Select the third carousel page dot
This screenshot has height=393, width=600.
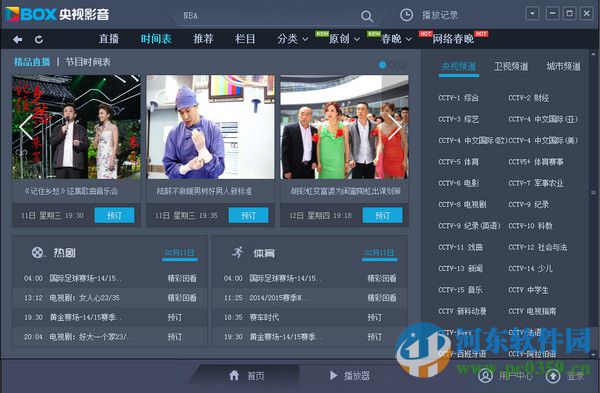(x=401, y=65)
